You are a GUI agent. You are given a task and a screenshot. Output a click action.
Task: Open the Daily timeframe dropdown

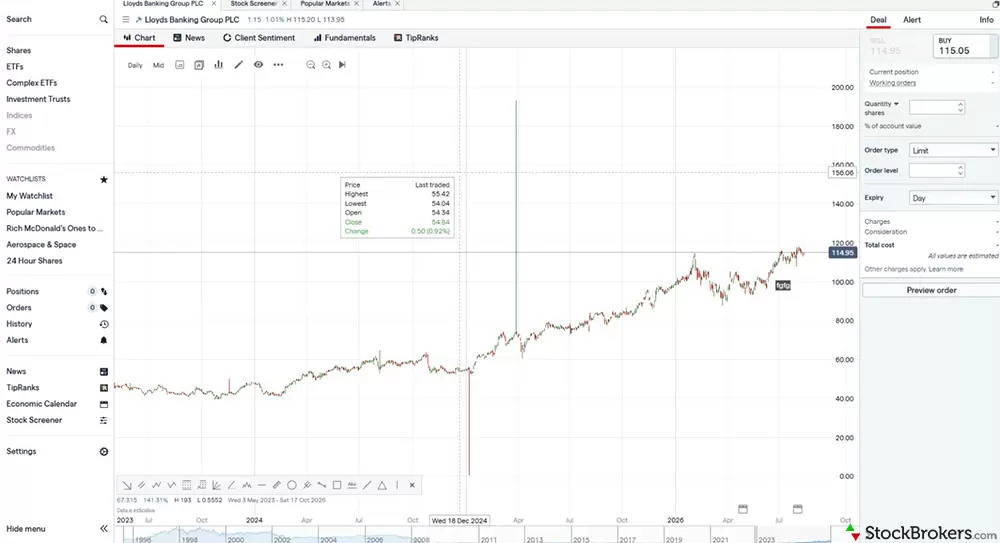pyautogui.click(x=135, y=65)
